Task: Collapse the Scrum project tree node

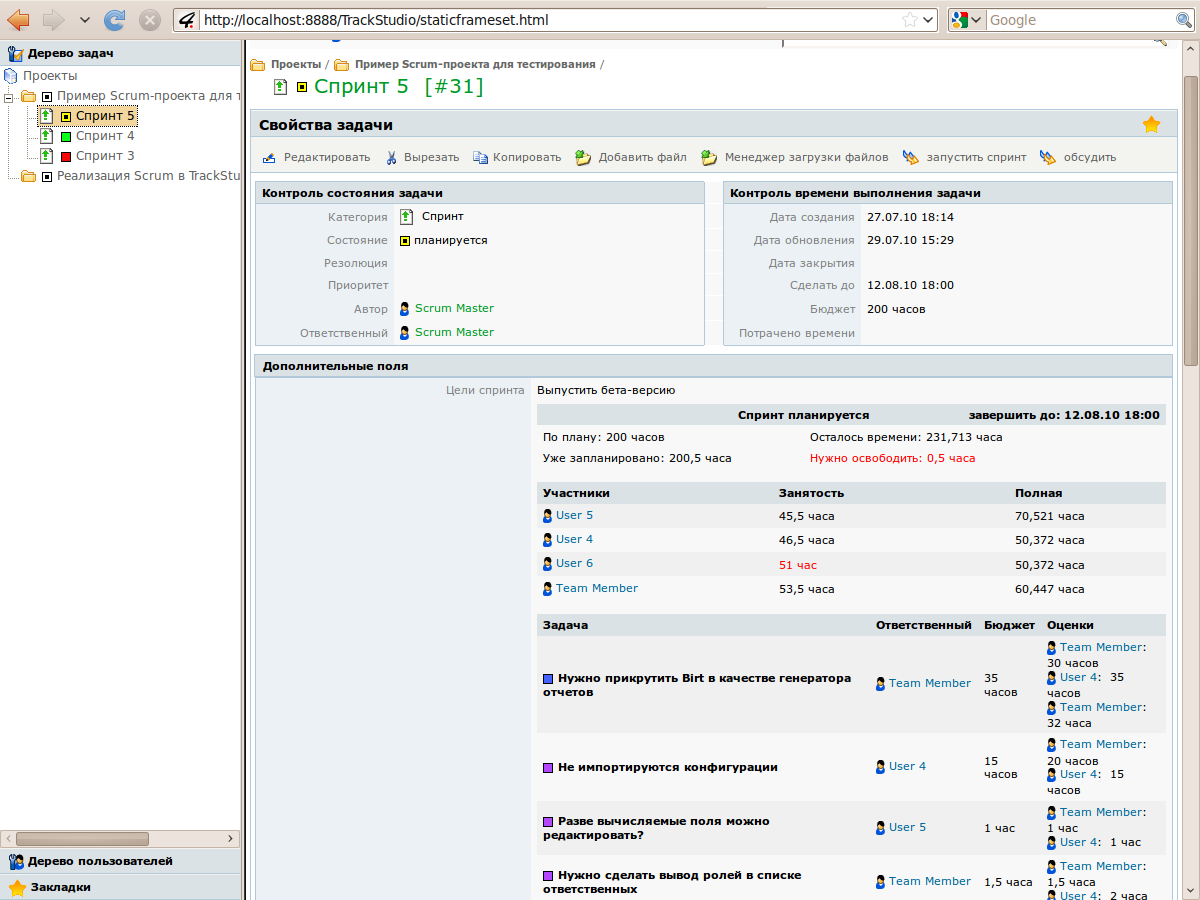Action: [10, 97]
